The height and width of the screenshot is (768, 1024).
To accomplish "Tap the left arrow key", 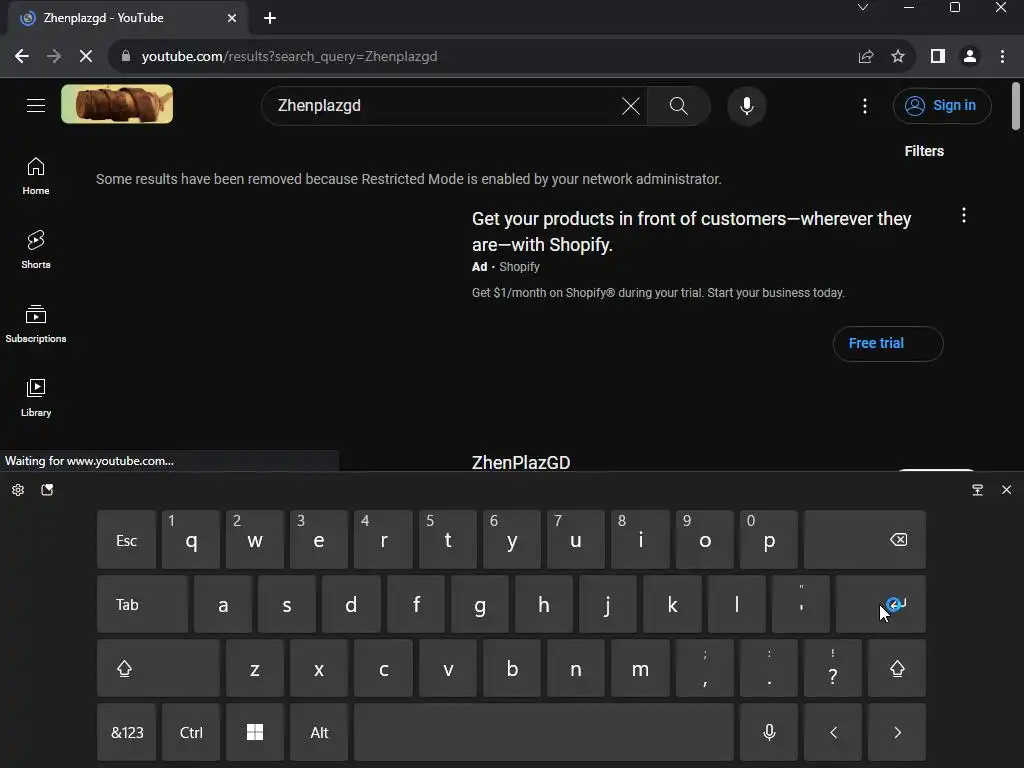I will [x=833, y=732].
